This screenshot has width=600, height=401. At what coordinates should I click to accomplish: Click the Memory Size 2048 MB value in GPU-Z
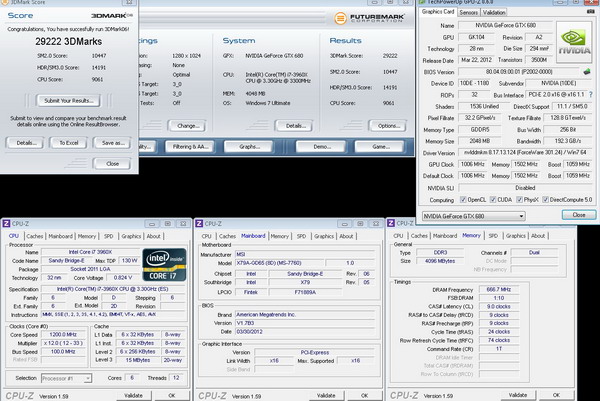(479, 141)
